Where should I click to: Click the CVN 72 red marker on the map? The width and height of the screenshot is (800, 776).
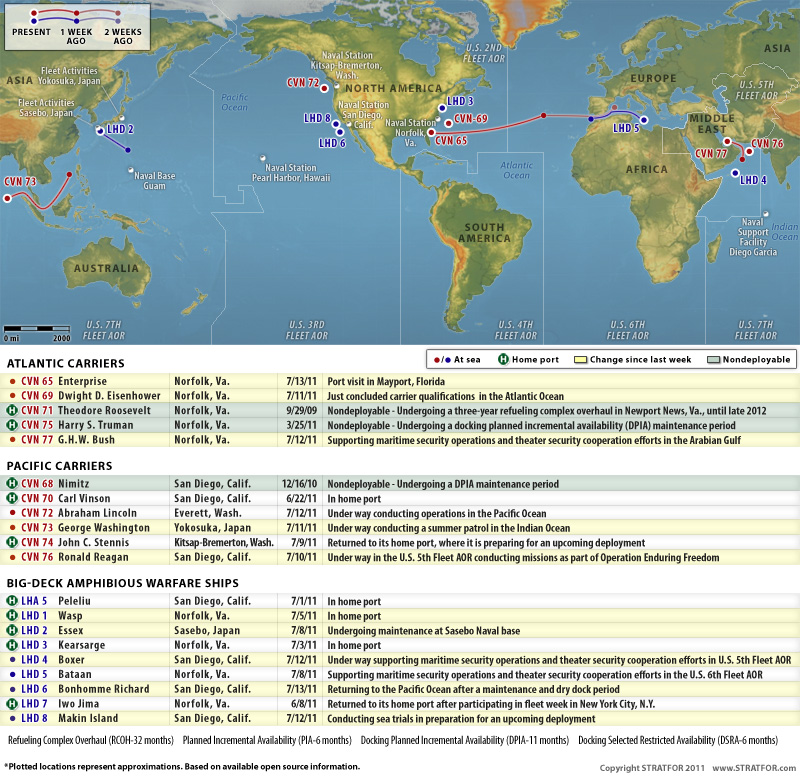pyautogui.click(x=324, y=88)
